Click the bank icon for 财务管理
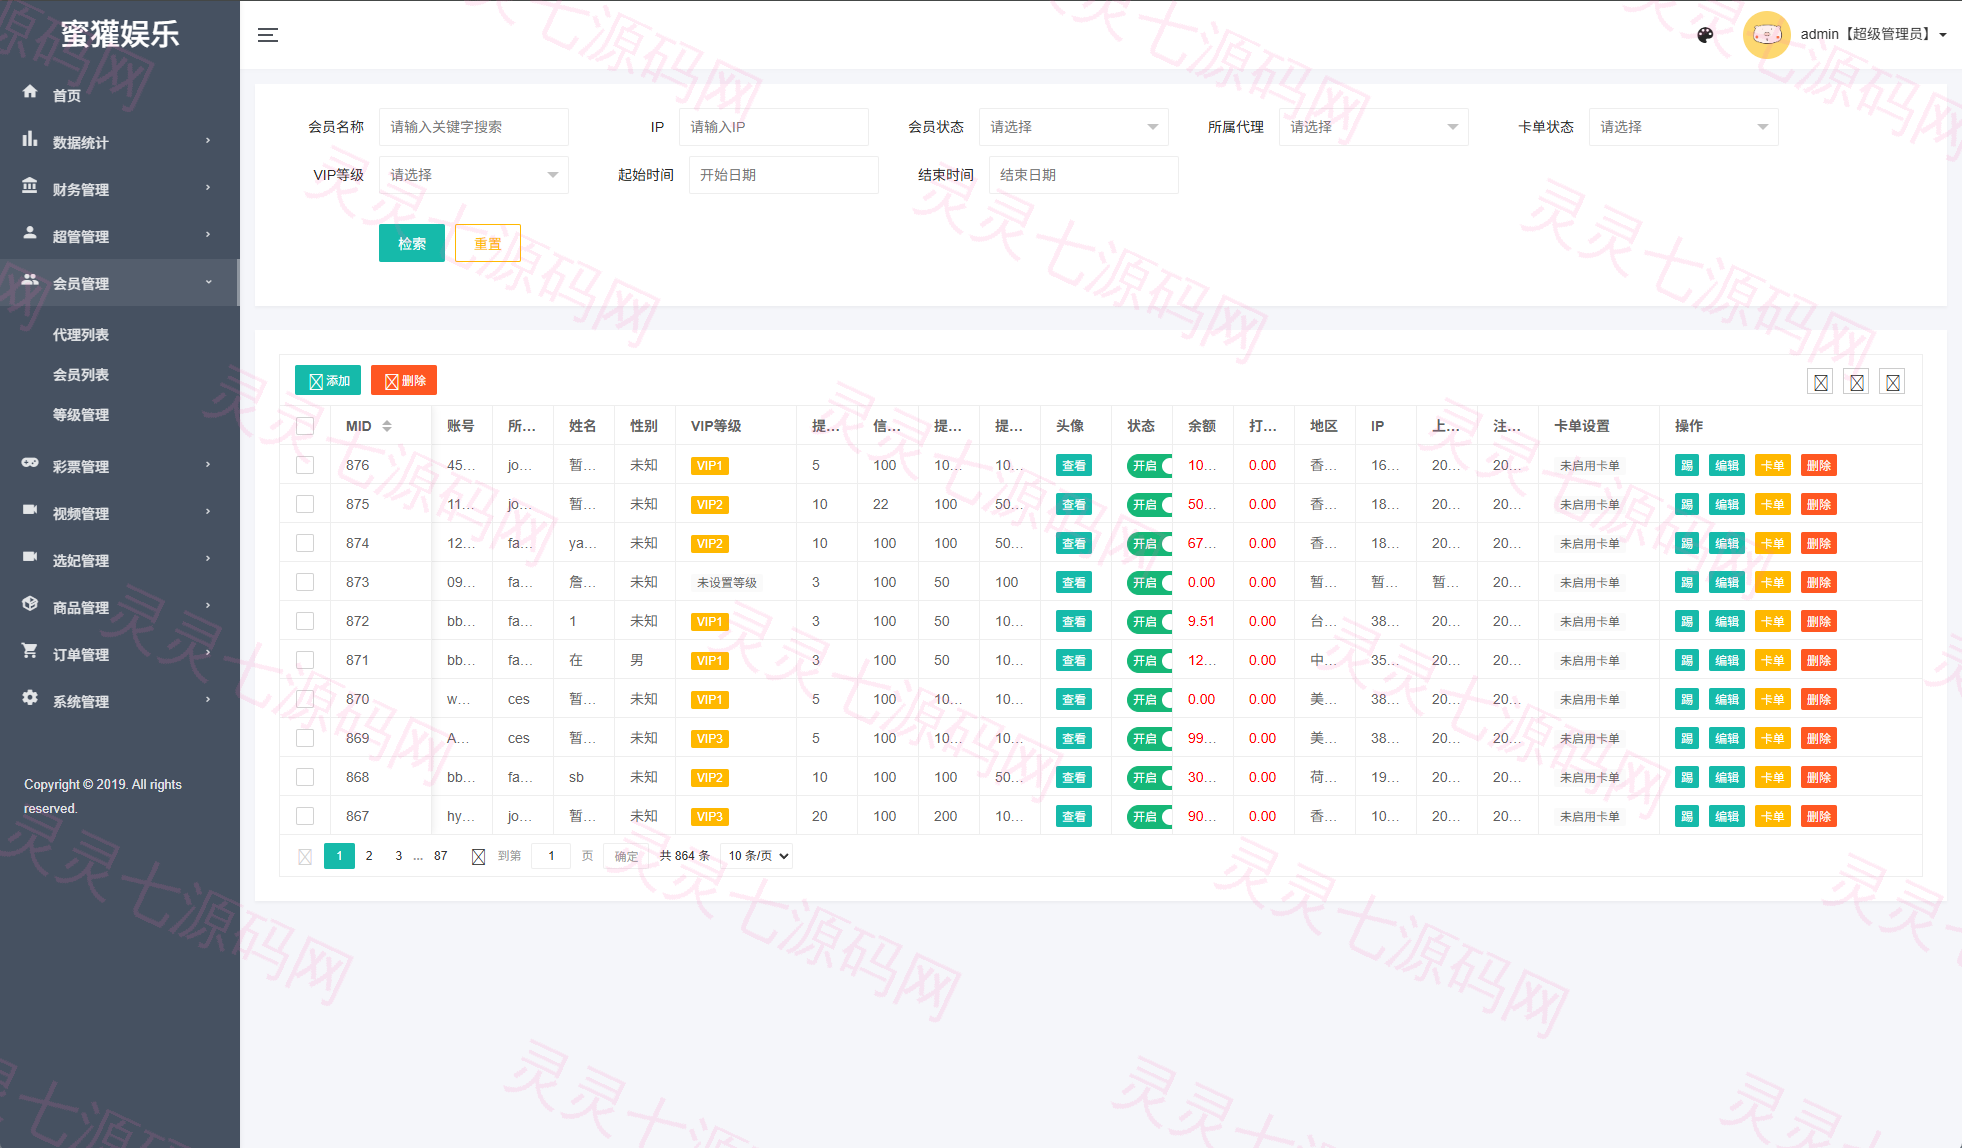1962x1148 pixels. [x=30, y=186]
